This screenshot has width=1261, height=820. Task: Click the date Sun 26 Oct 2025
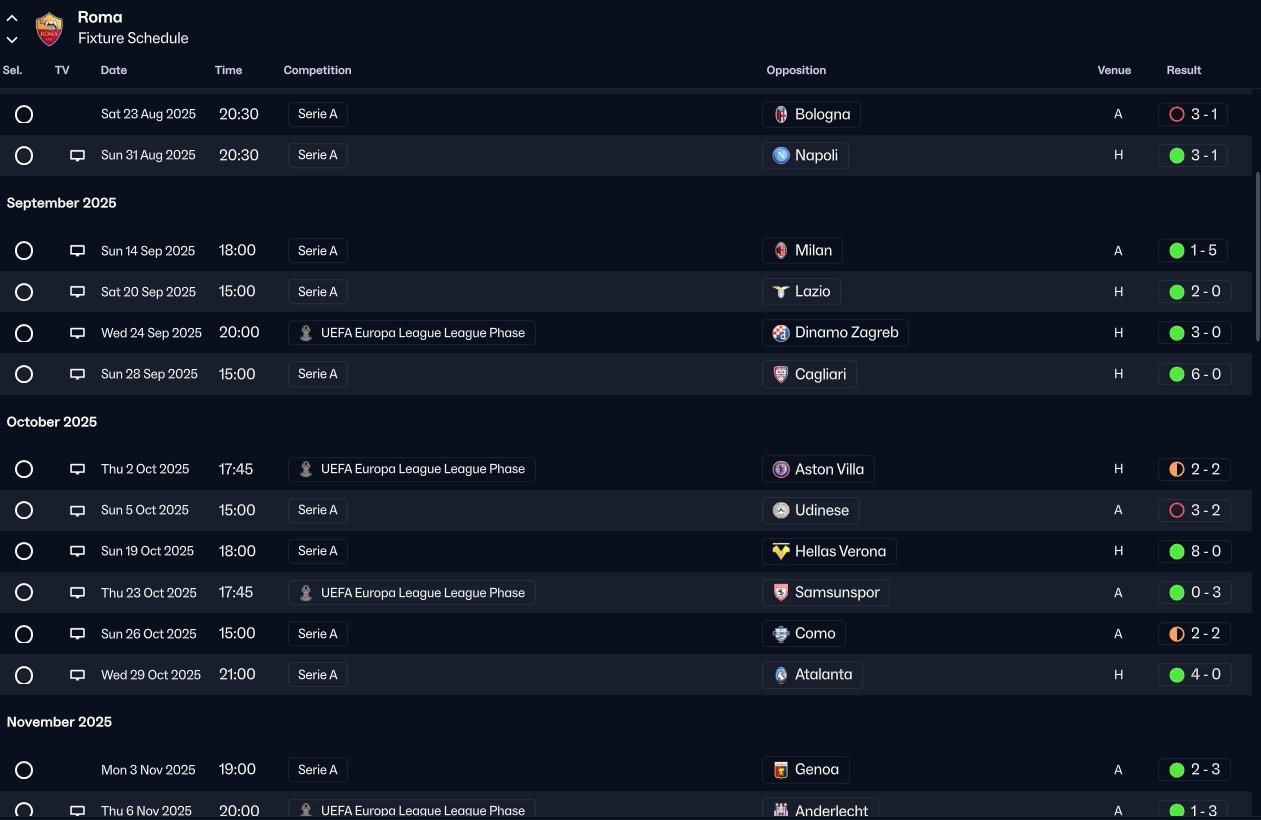click(x=147, y=633)
